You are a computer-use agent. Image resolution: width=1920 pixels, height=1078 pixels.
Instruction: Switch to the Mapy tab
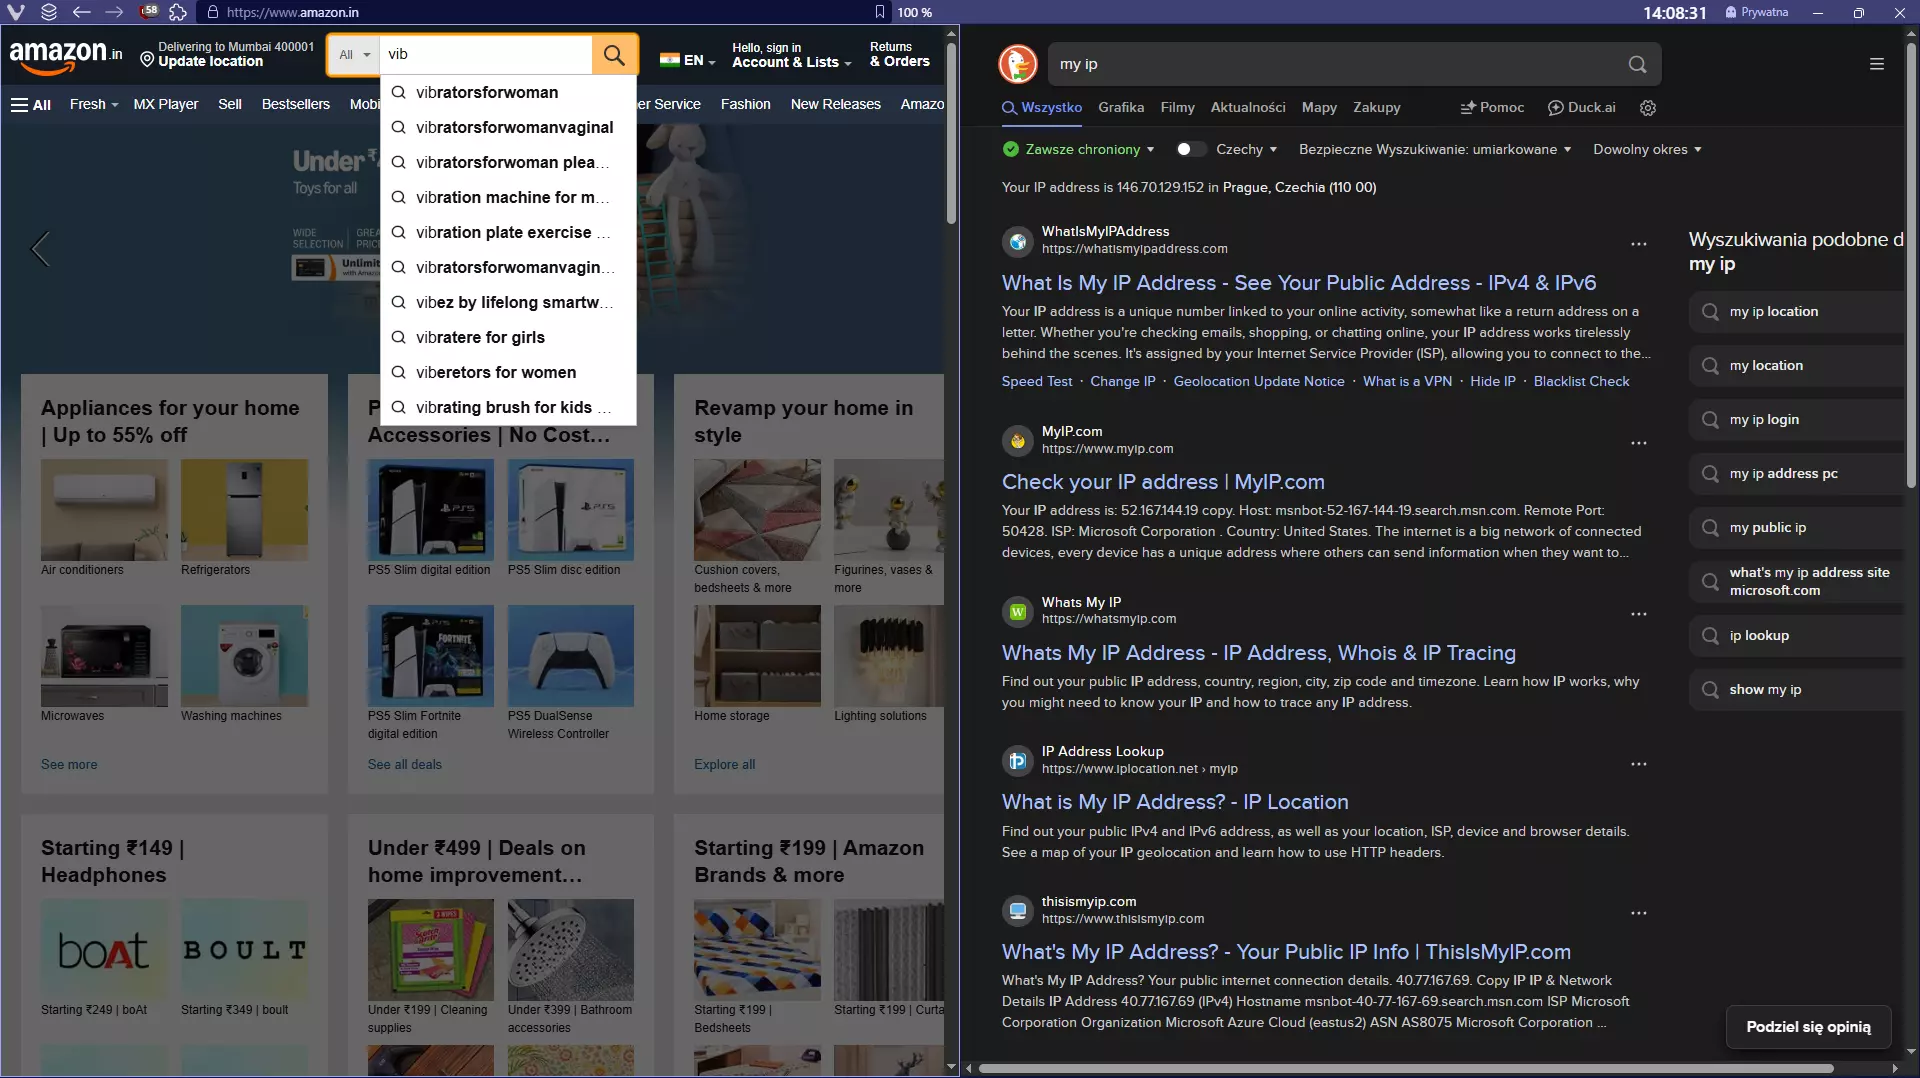click(1319, 107)
